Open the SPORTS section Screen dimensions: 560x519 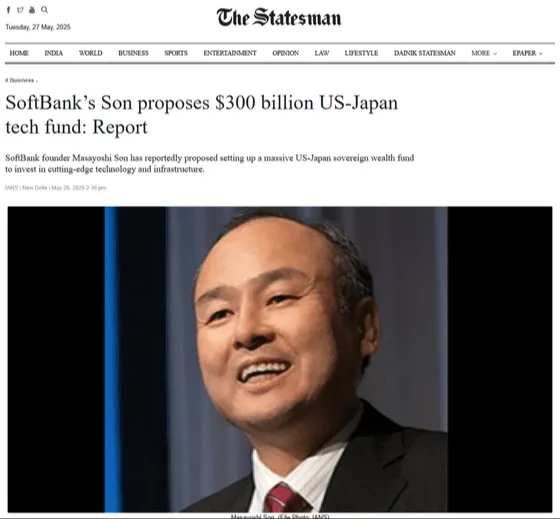point(176,53)
